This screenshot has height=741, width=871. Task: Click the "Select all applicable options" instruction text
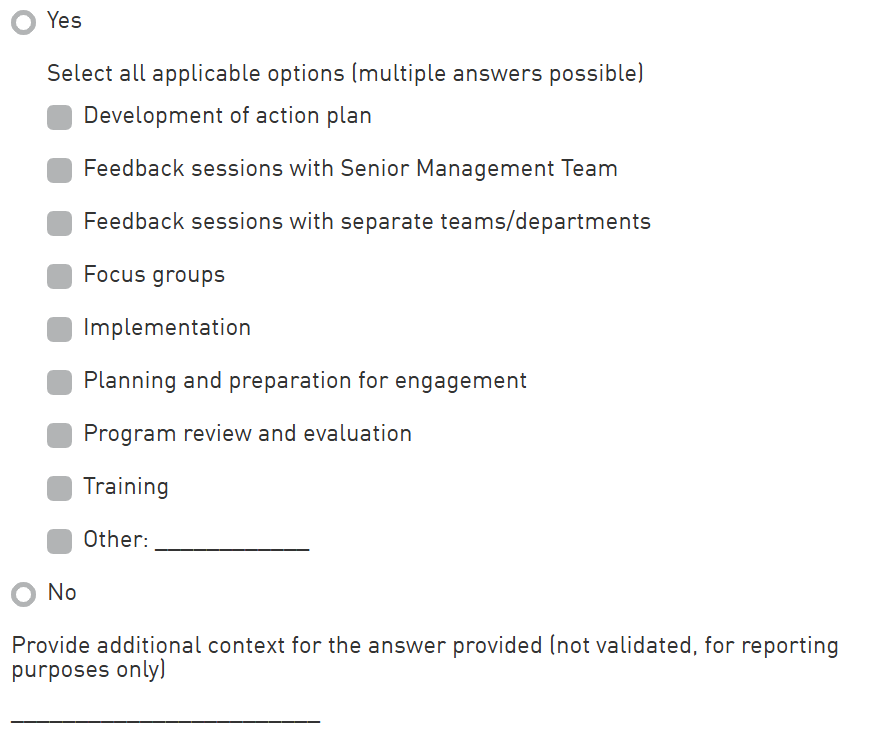point(345,74)
